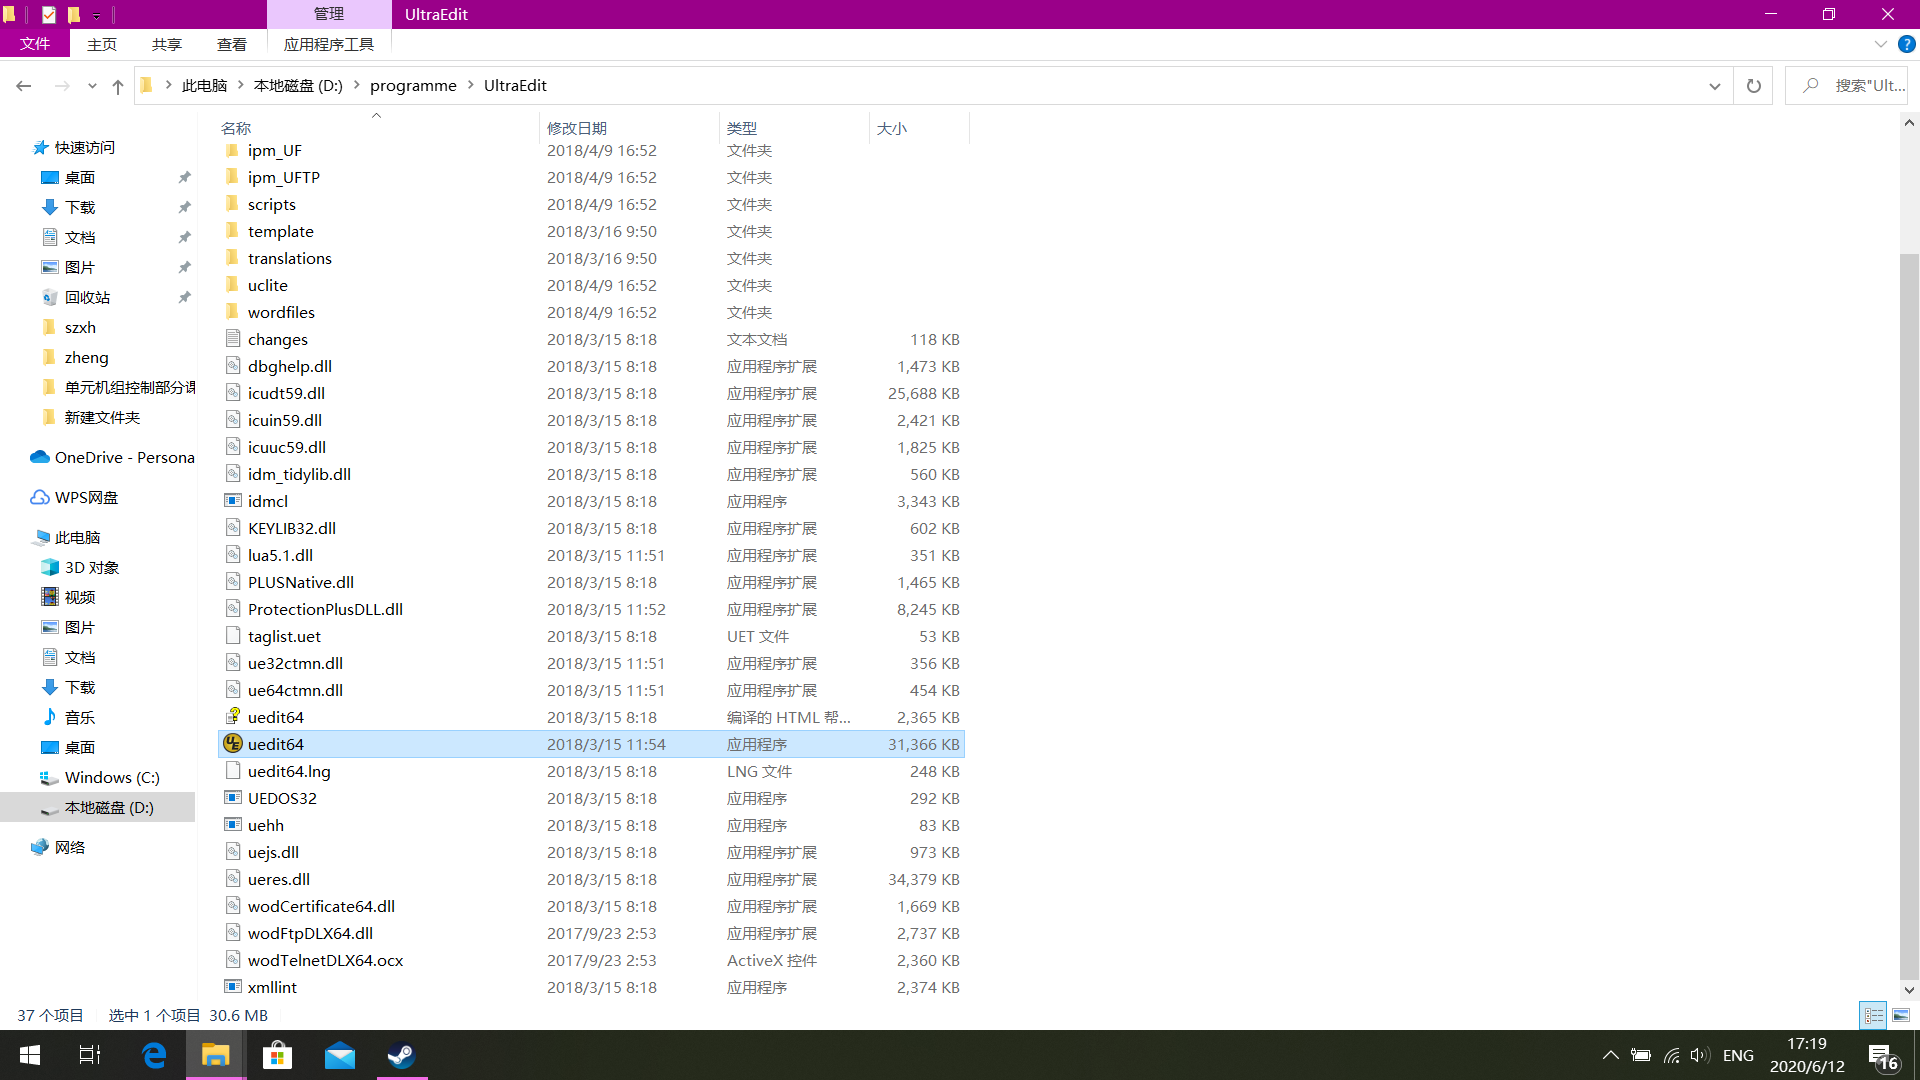The width and height of the screenshot is (1920, 1080).
Task: Sort files by 大小 column
Action: coord(918,128)
